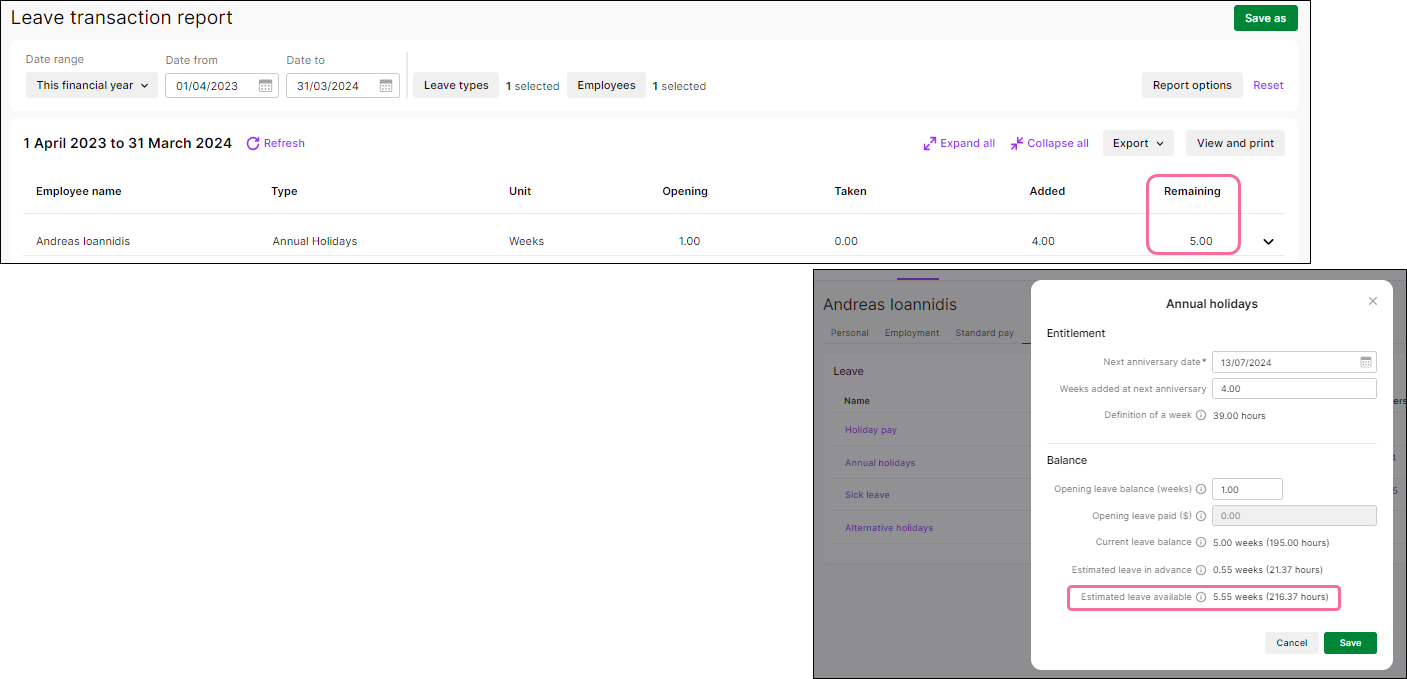Click the Opening leave paid disabled field

(1294, 516)
